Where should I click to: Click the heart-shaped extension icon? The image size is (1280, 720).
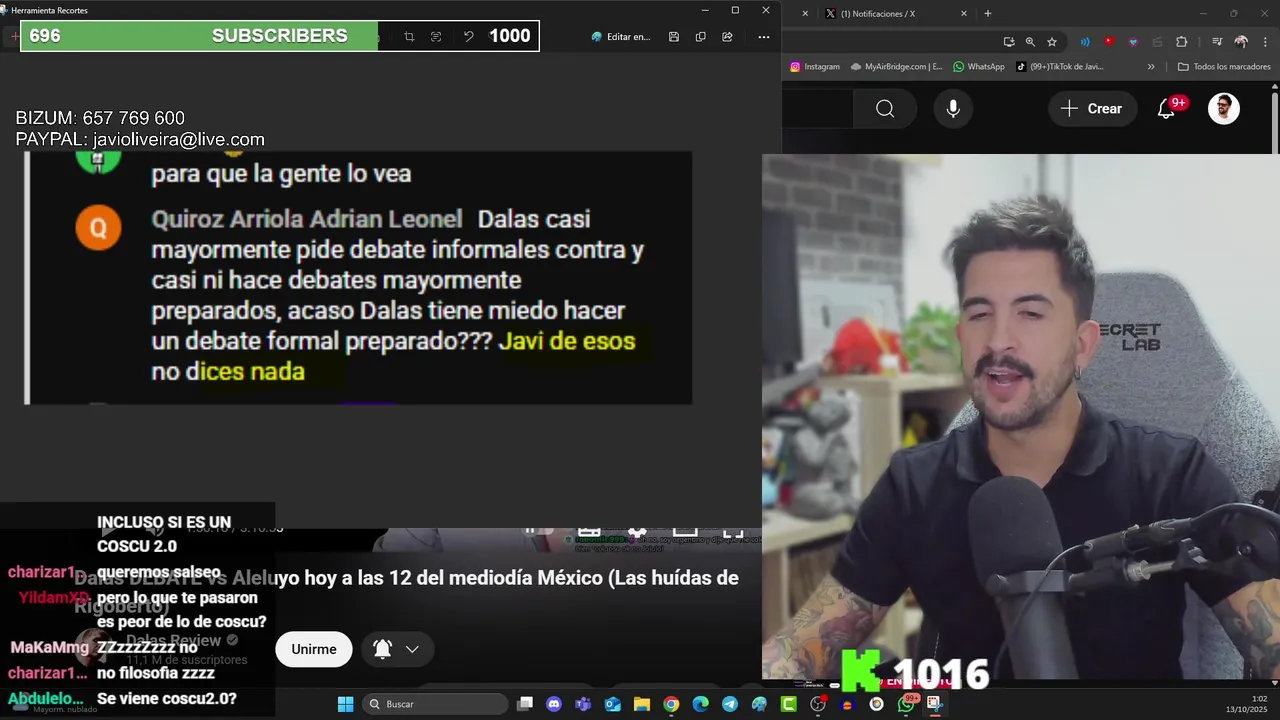1133,42
